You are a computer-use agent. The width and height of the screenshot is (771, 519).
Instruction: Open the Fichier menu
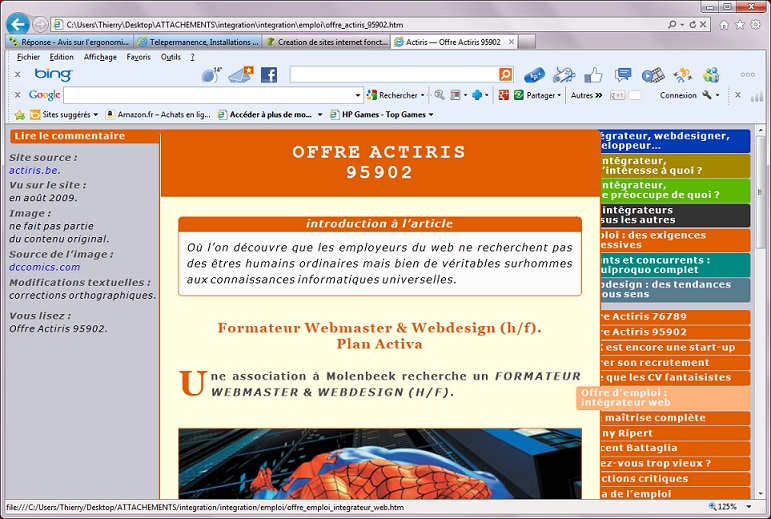28,57
